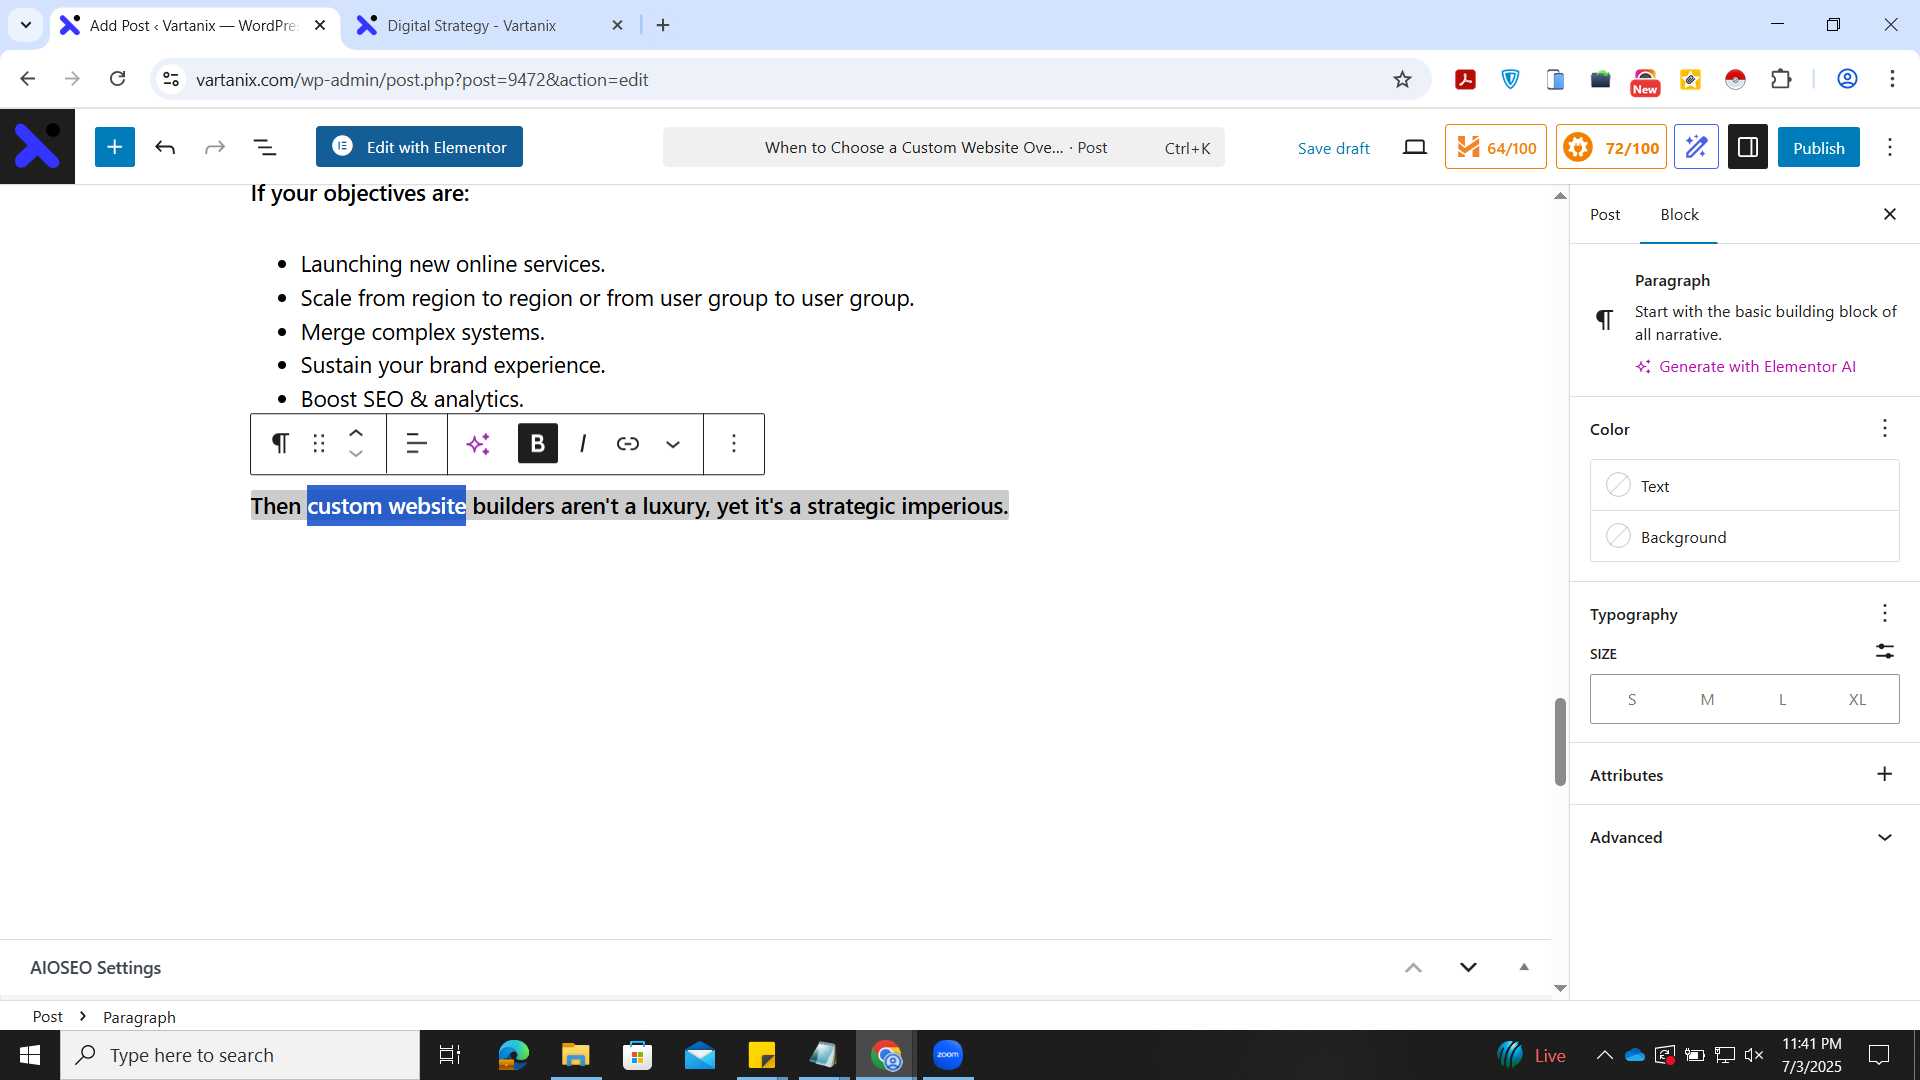Open the tab search dropdown
The image size is (1920, 1080).
25,25
